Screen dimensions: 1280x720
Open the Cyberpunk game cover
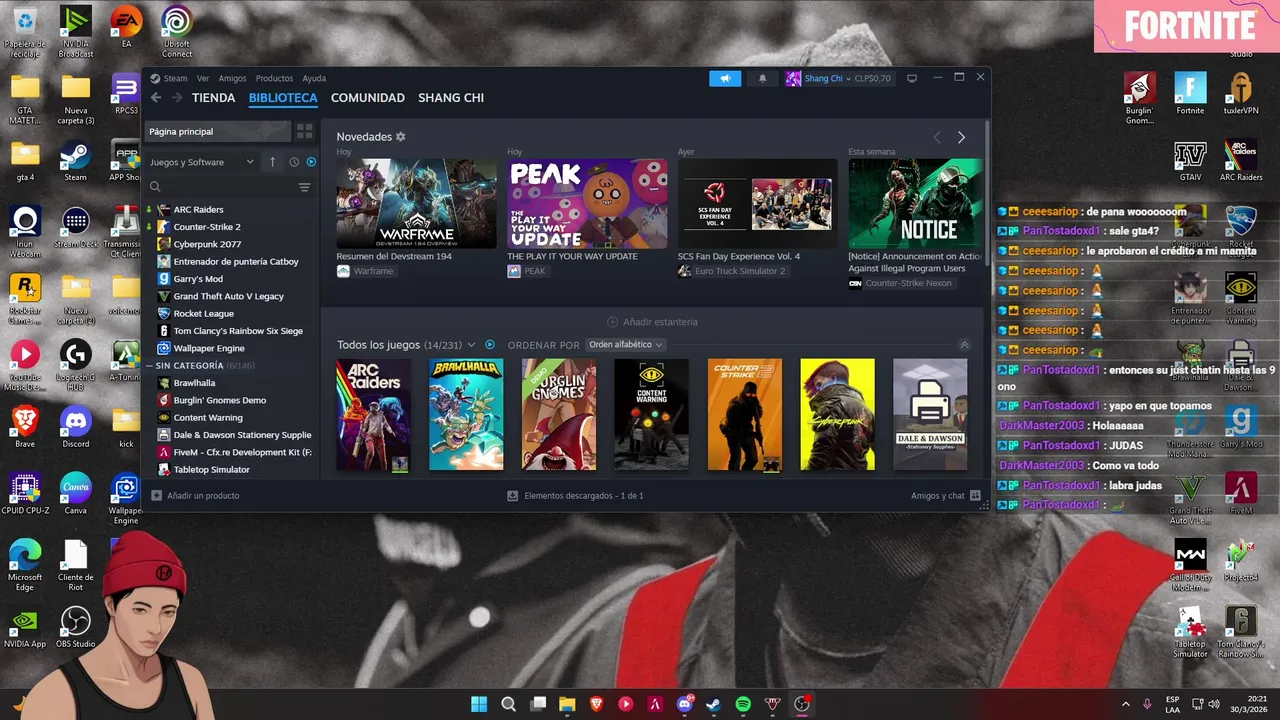click(837, 415)
